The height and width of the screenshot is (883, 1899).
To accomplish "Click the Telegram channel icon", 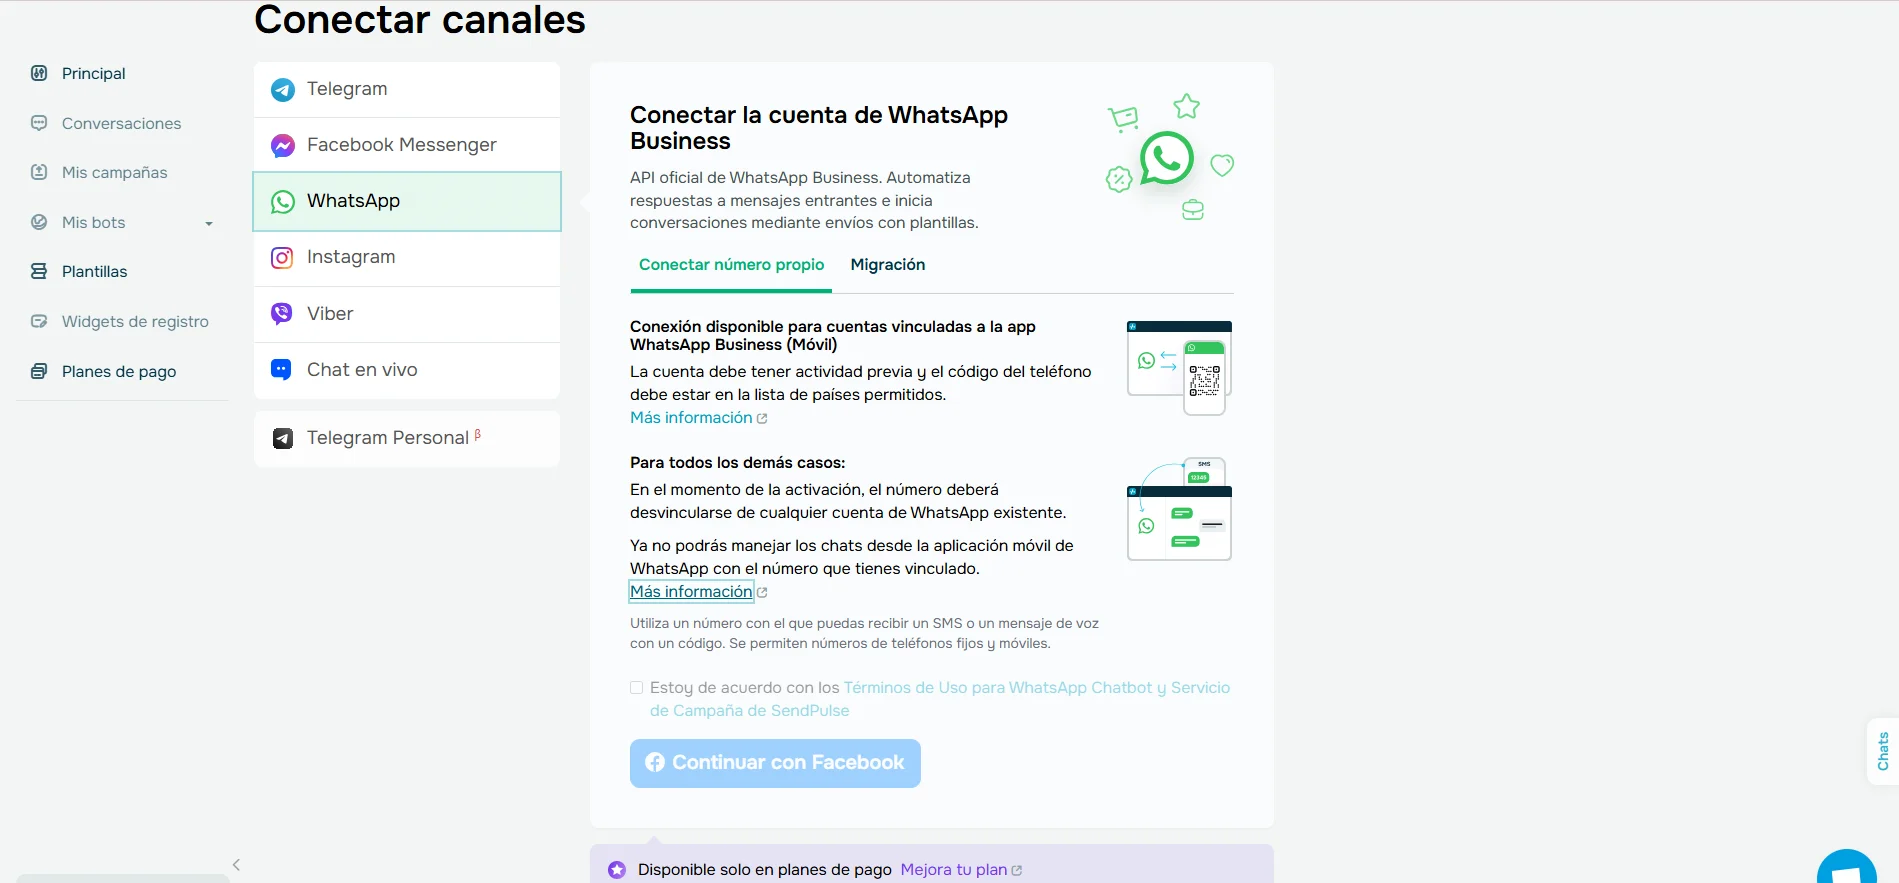I will pos(283,89).
